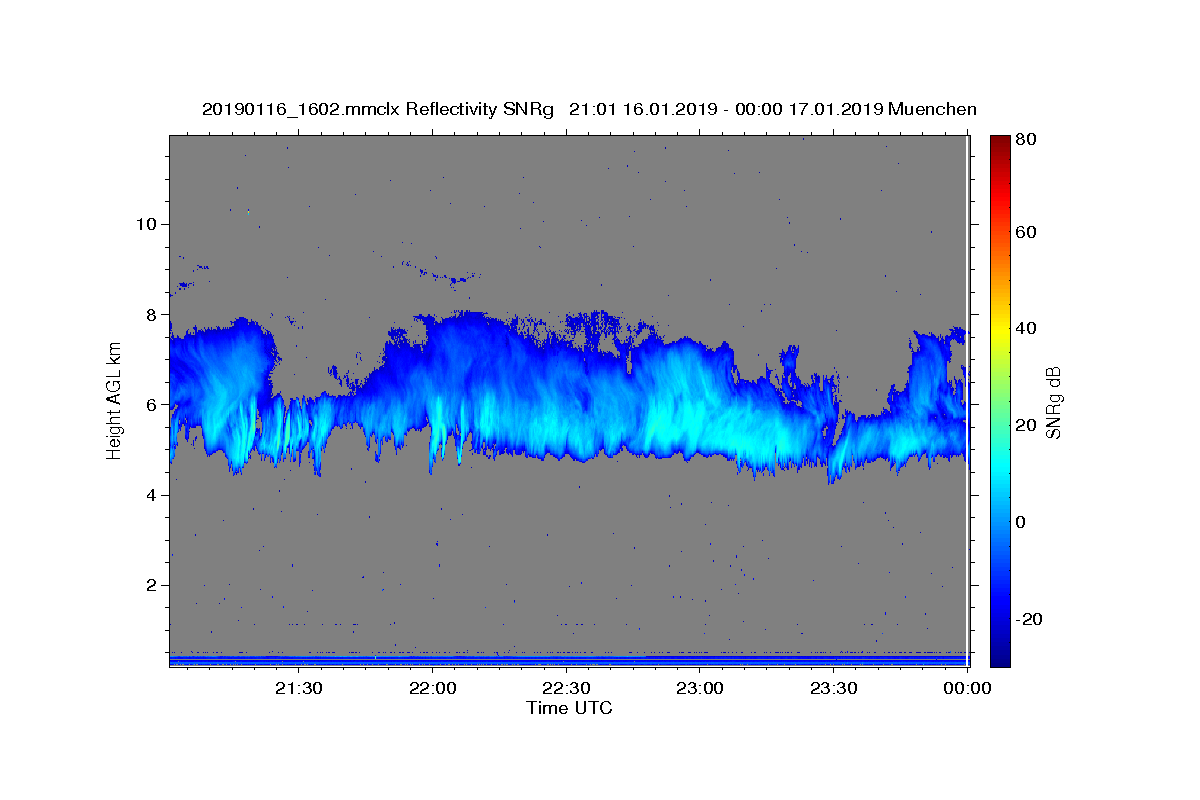Screen dimensions: 1200x800
Task: Click the 22:30 time axis label
Action: click(x=566, y=688)
